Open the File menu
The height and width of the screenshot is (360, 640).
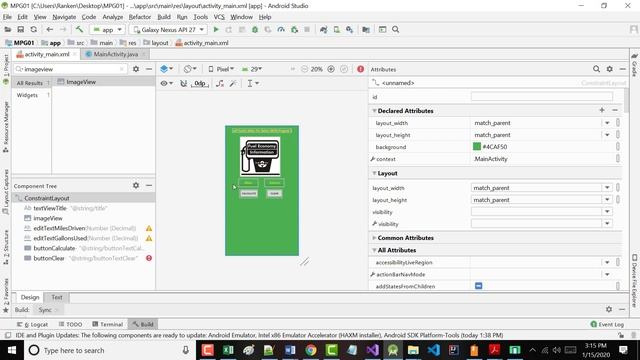7,17
